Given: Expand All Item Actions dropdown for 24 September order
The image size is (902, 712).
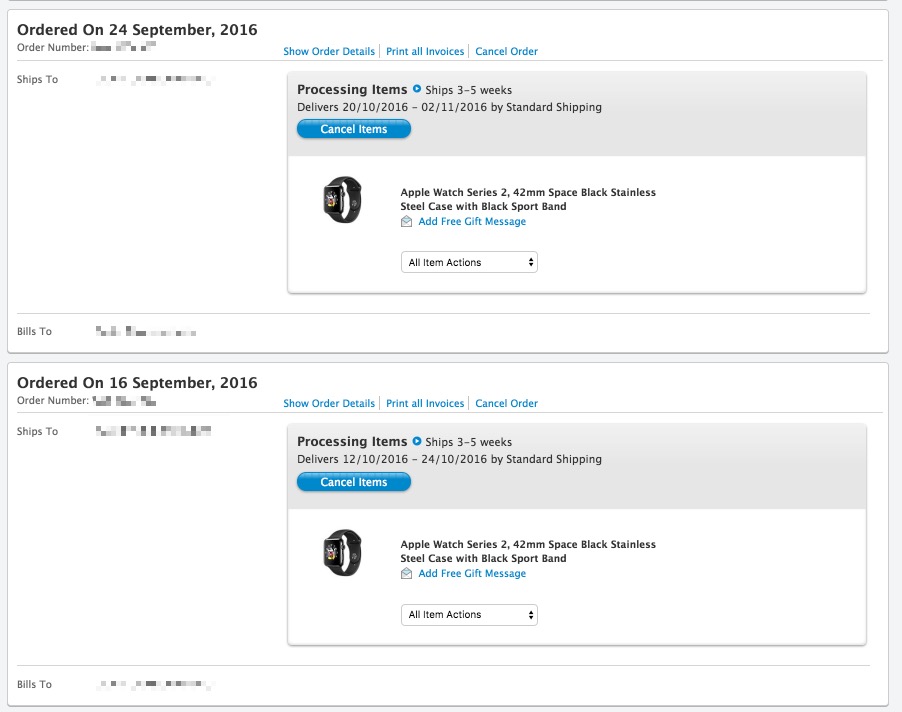Looking at the screenshot, I should coord(469,262).
